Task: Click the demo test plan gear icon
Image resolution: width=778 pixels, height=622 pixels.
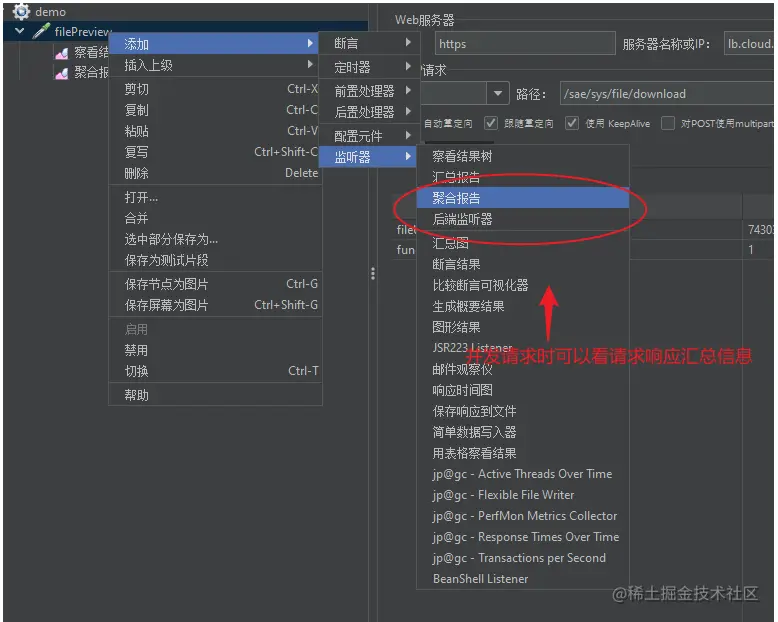Action: click(x=21, y=11)
